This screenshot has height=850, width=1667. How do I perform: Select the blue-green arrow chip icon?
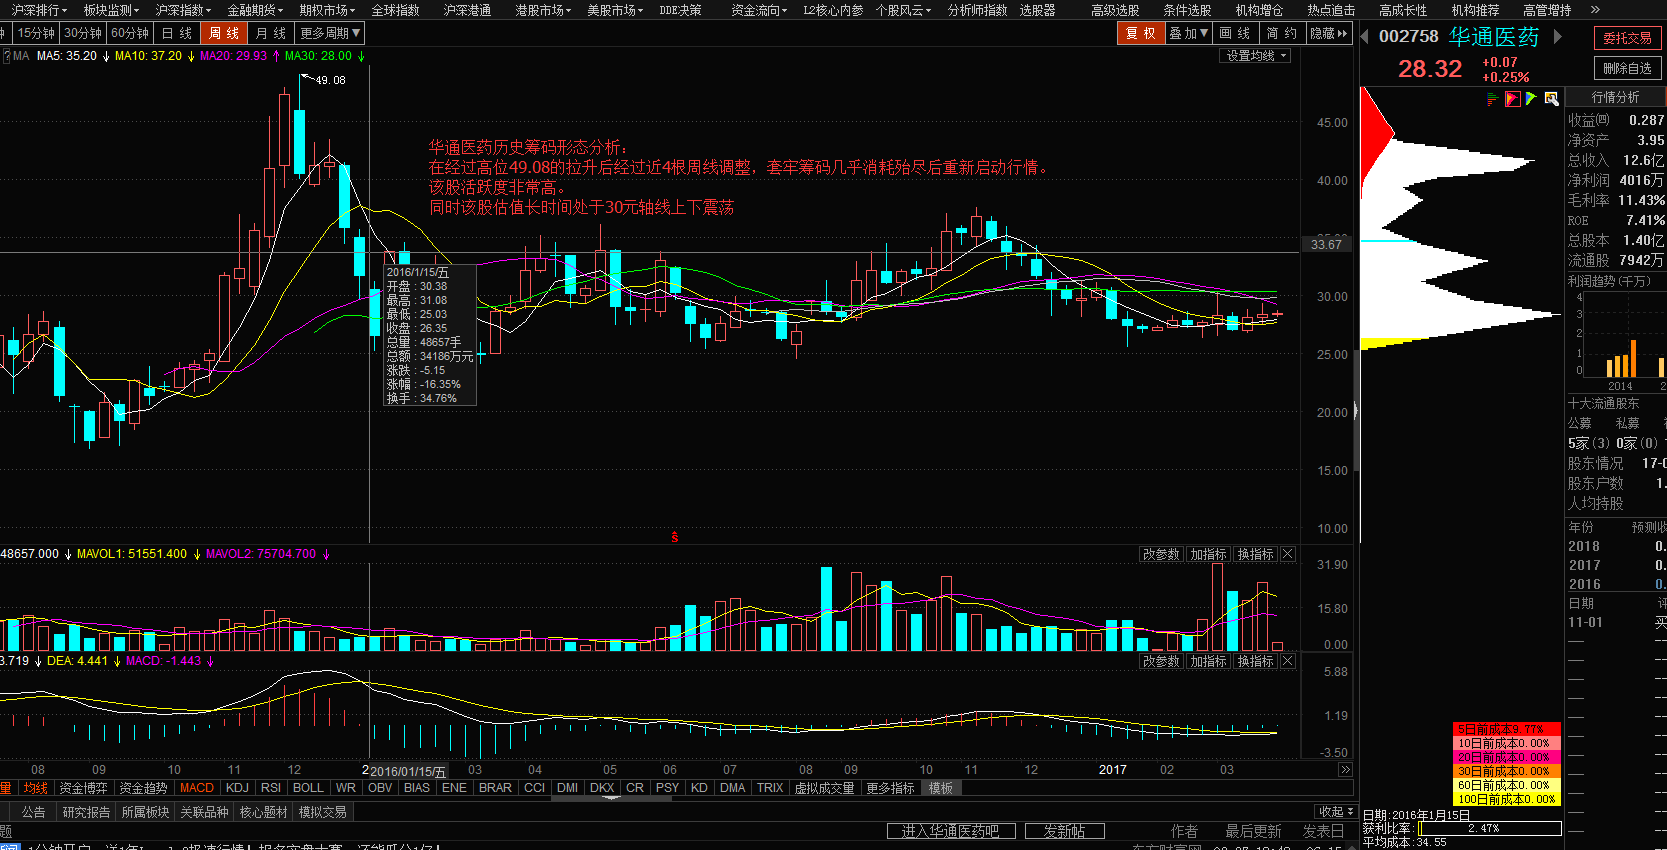(1531, 98)
